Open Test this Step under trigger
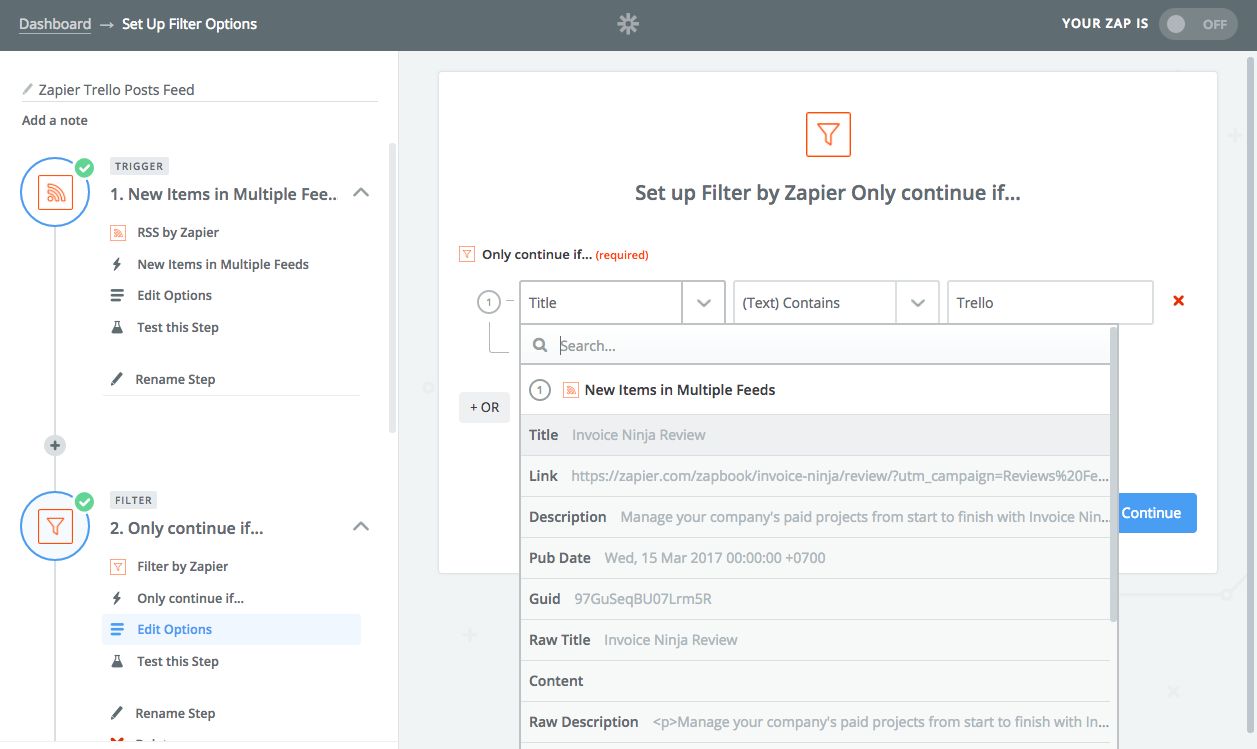This screenshot has width=1257, height=749. (x=177, y=327)
